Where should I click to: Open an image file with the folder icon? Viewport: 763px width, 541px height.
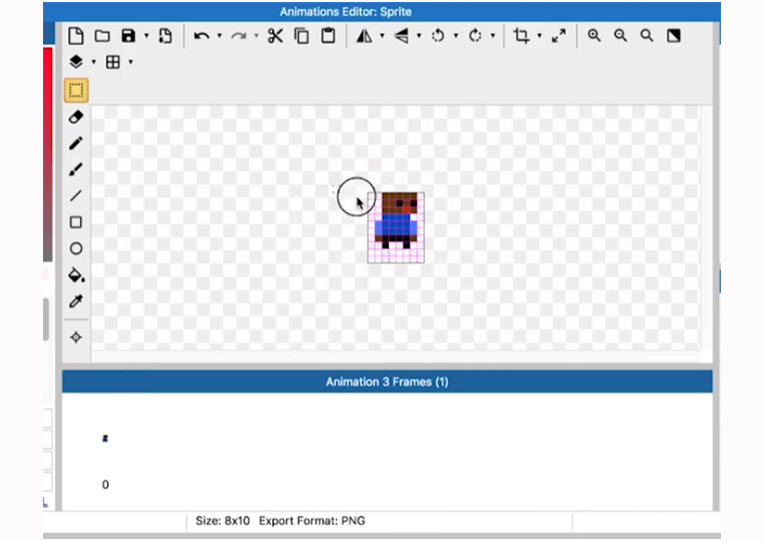[x=102, y=36]
